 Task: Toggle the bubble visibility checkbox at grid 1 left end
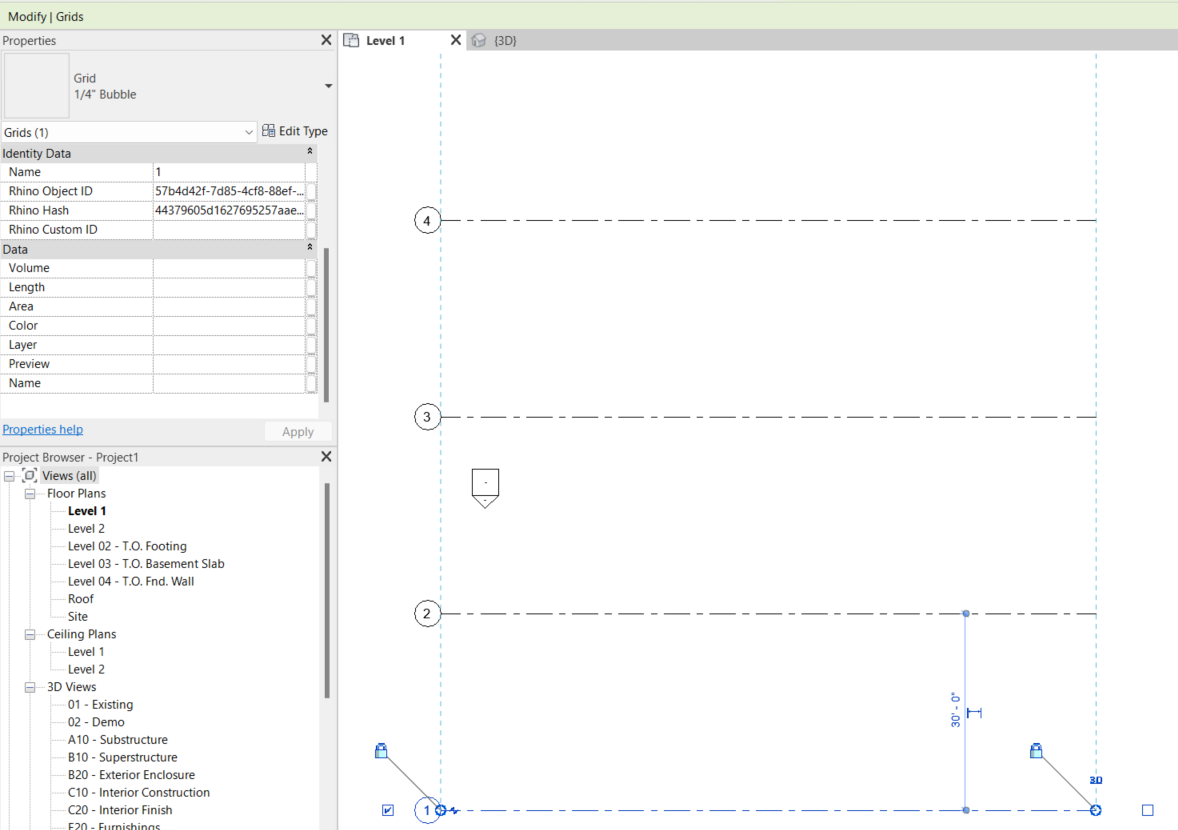click(388, 810)
